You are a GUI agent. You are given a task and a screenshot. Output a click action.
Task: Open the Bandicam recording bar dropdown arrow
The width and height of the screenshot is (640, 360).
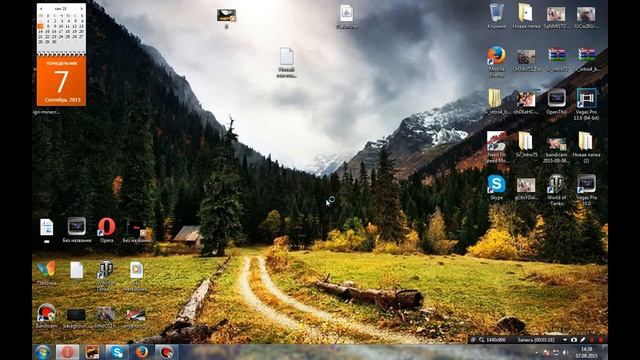[565, 340]
